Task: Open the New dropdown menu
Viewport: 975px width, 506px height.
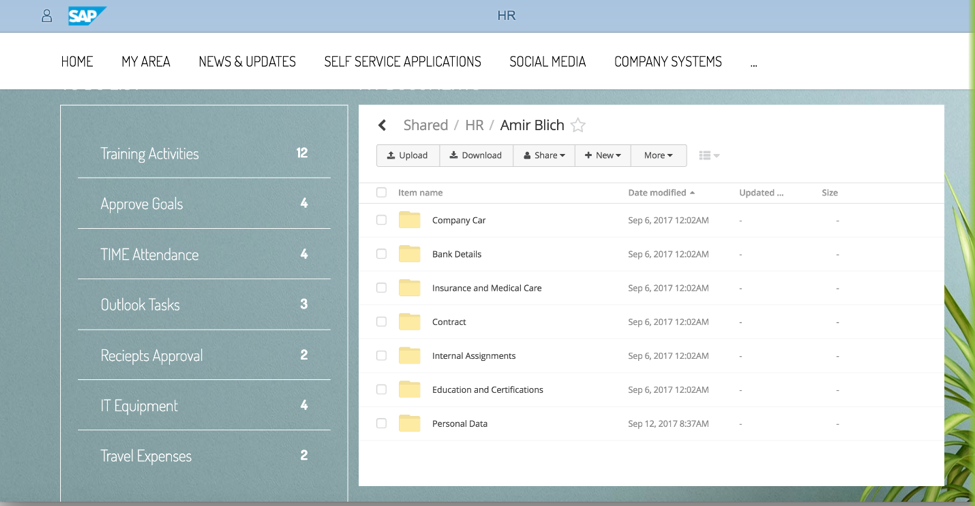Action: tap(603, 156)
